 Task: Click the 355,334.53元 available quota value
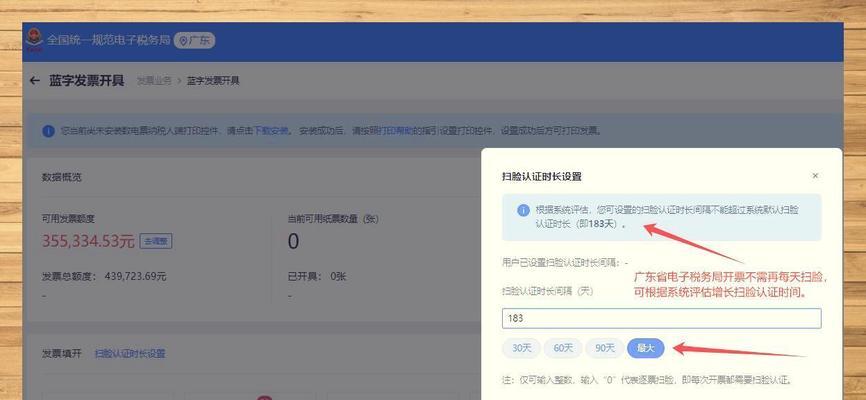pyautogui.click(x=88, y=241)
